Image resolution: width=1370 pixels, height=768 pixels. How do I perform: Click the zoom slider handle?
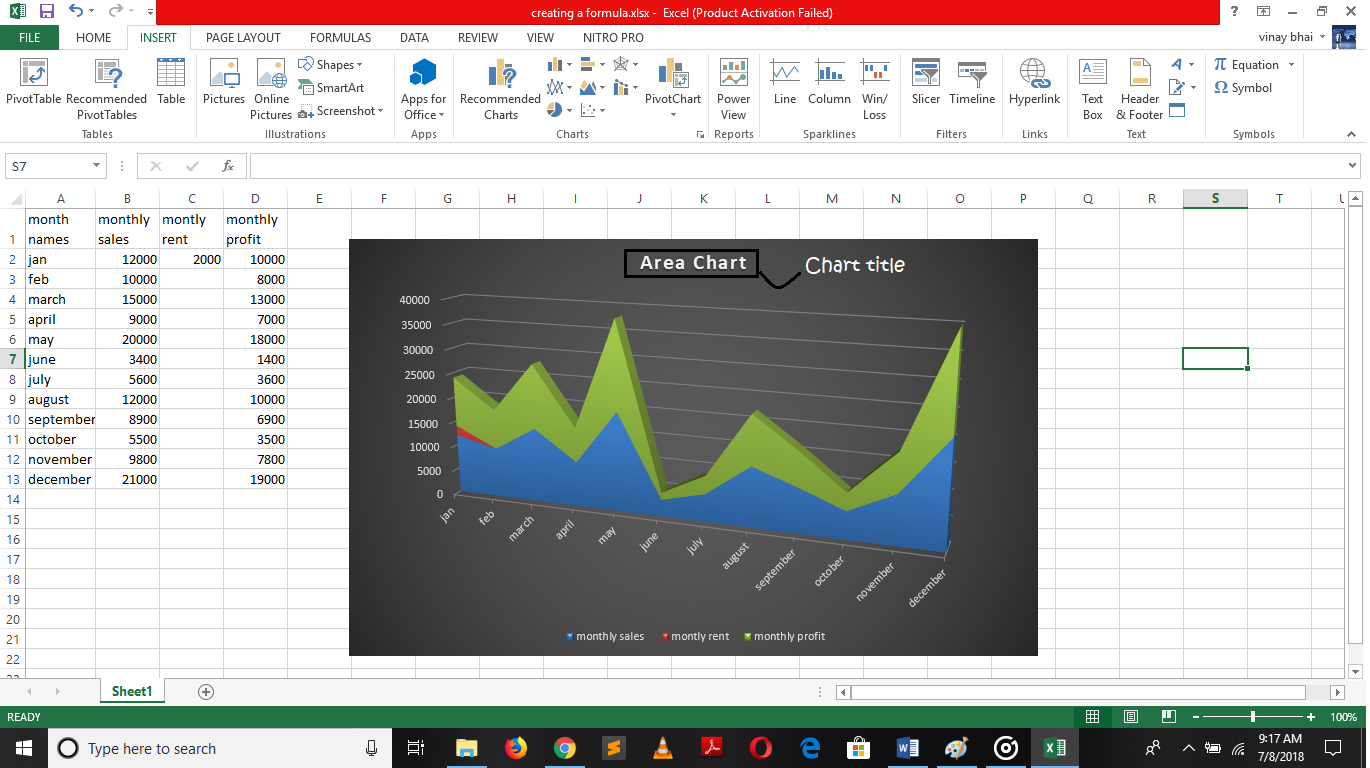pyautogui.click(x=1253, y=717)
